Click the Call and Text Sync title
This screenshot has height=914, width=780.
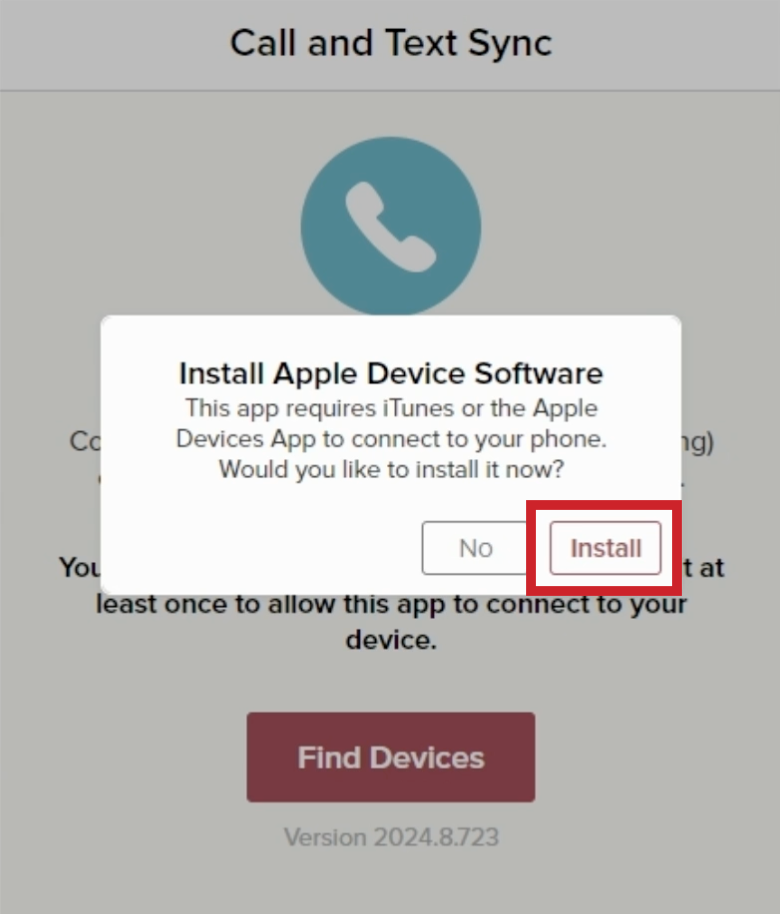tap(391, 43)
